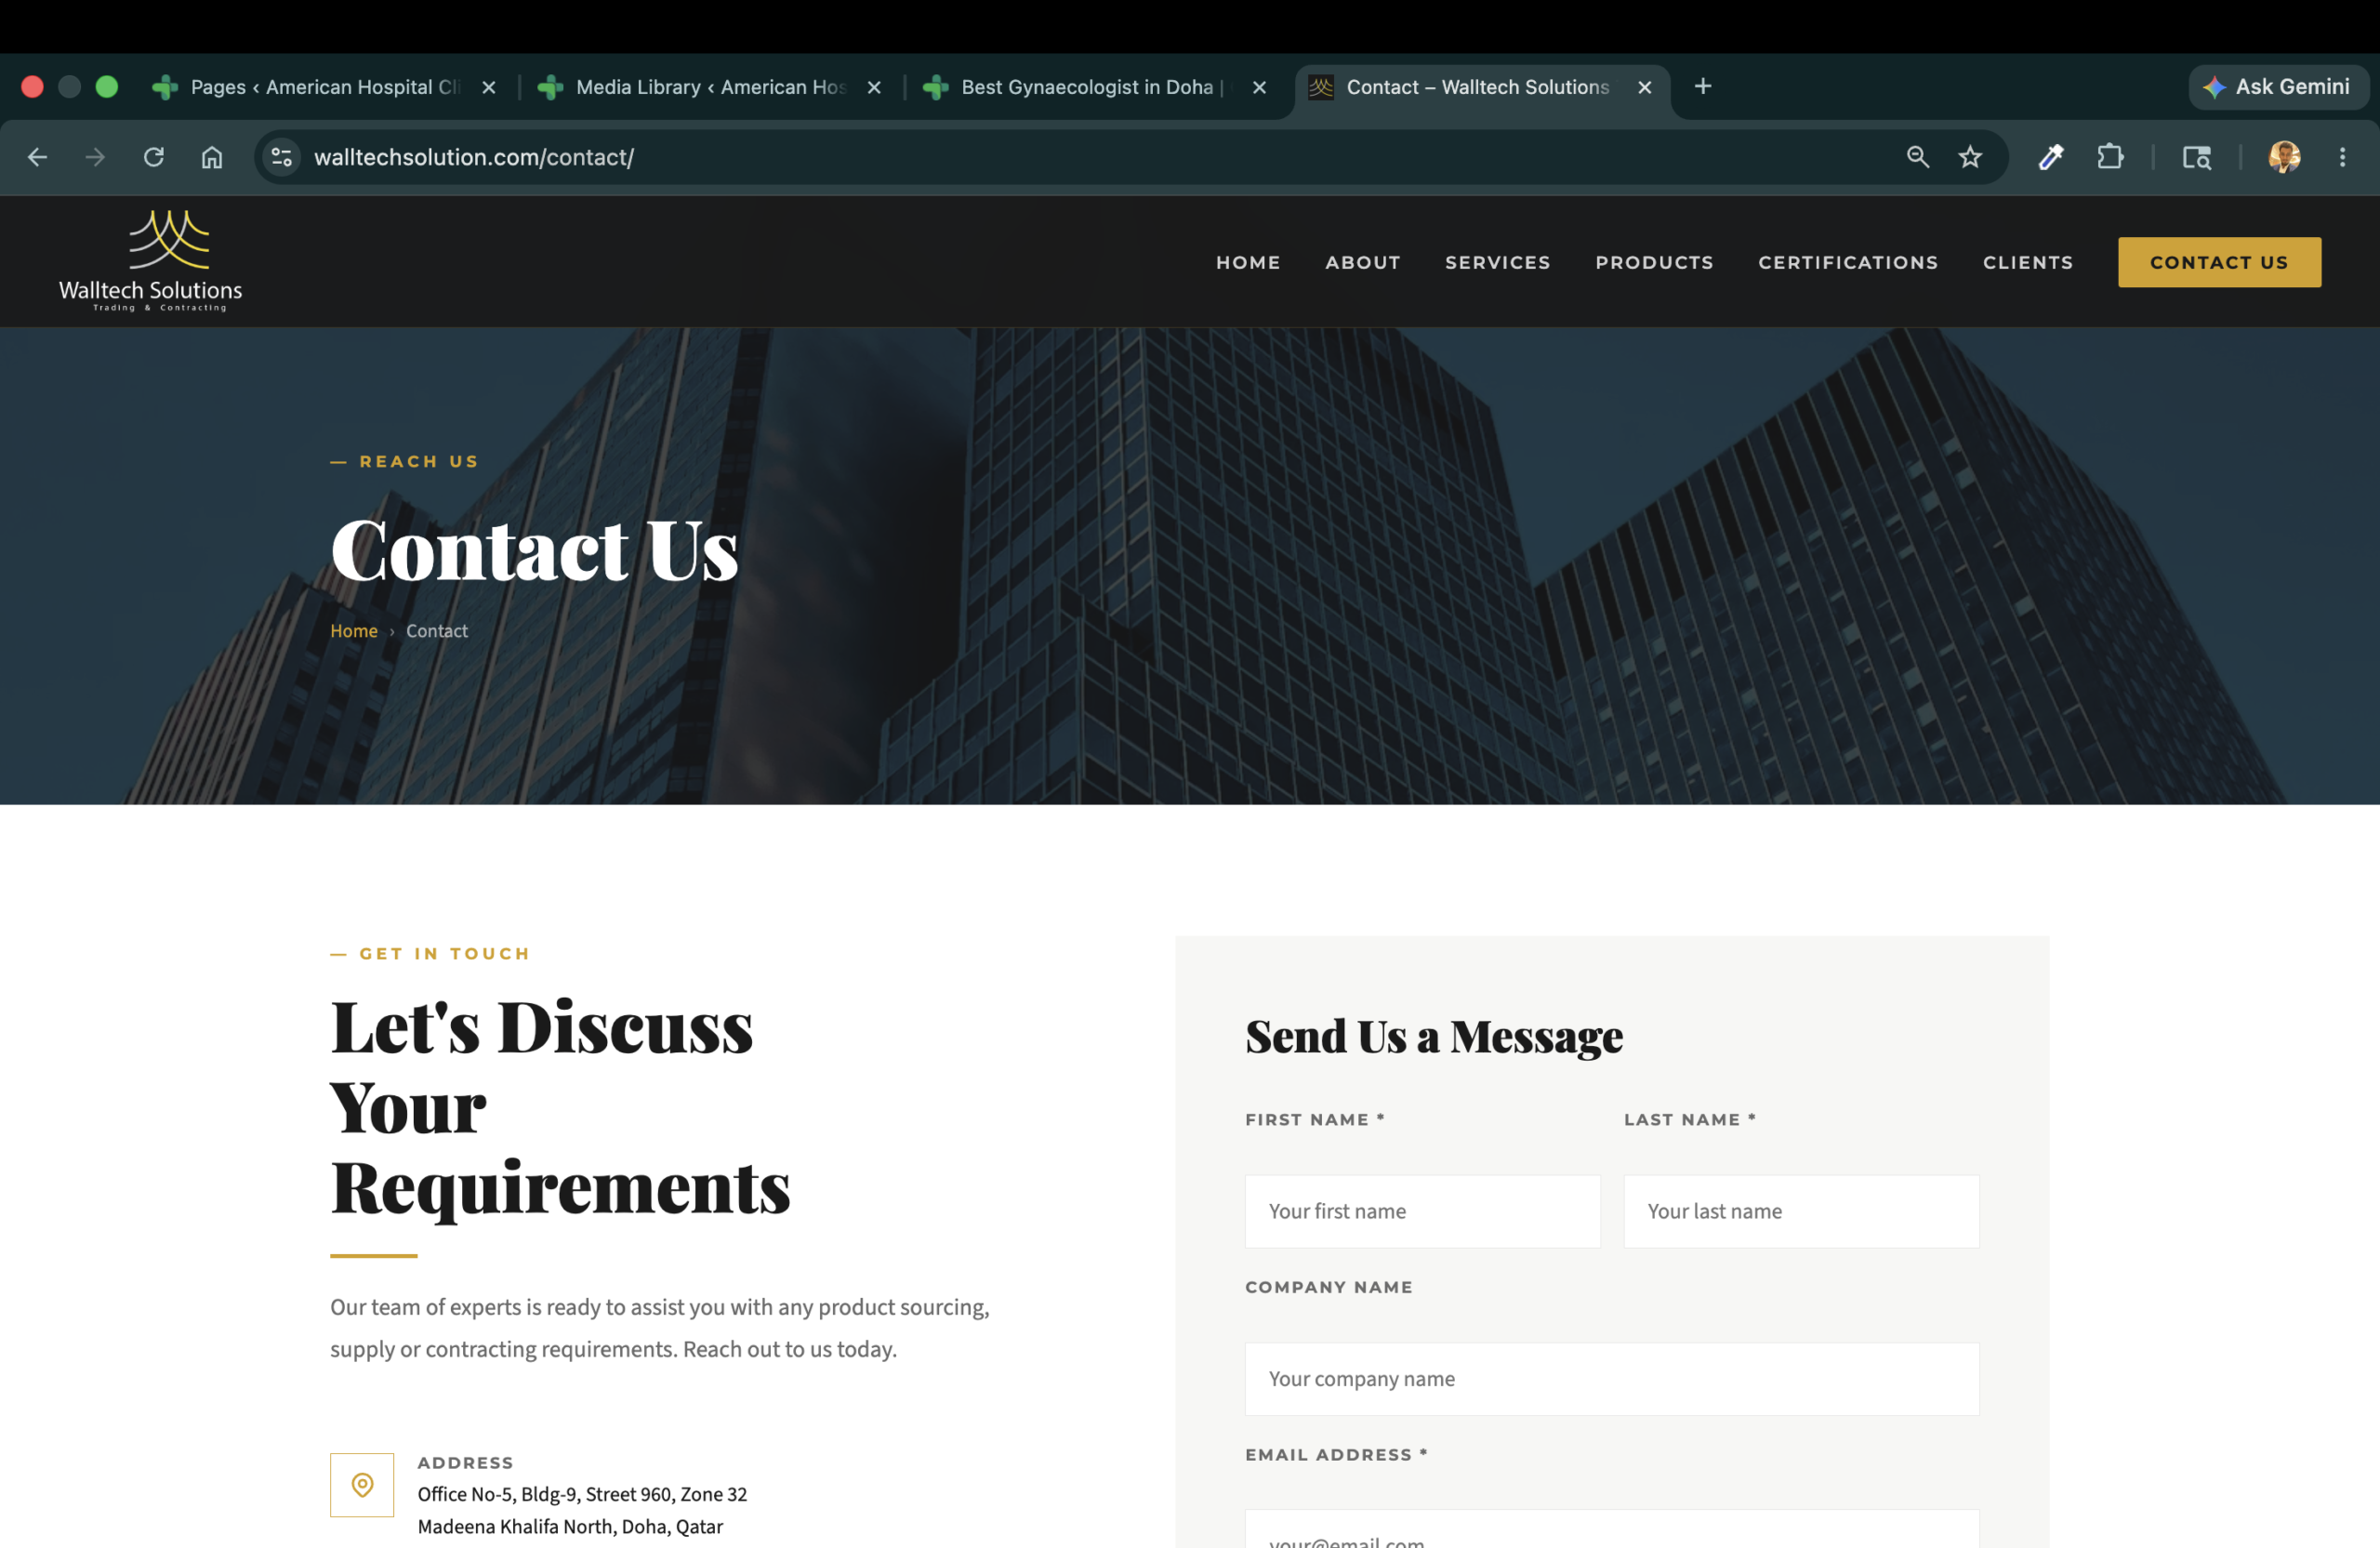View site information icon in address bar
The height and width of the screenshot is (1548, 2380).
(282, 157)
